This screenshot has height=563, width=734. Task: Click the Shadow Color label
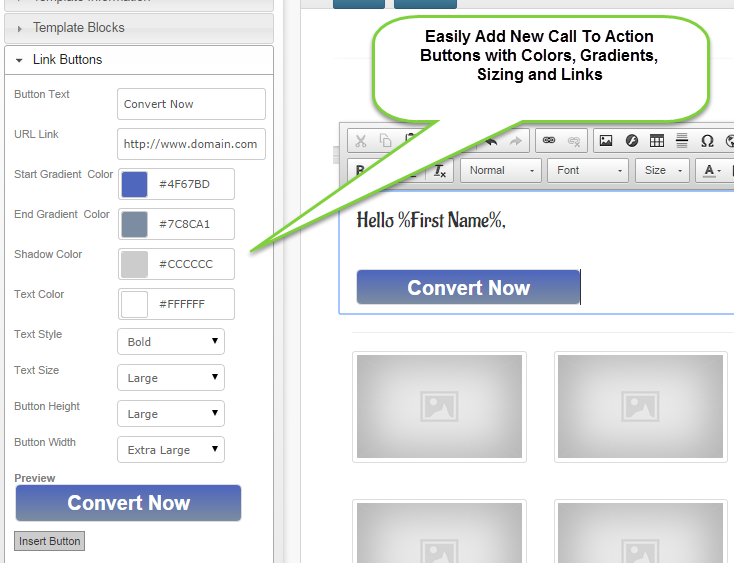pos(48,254)
